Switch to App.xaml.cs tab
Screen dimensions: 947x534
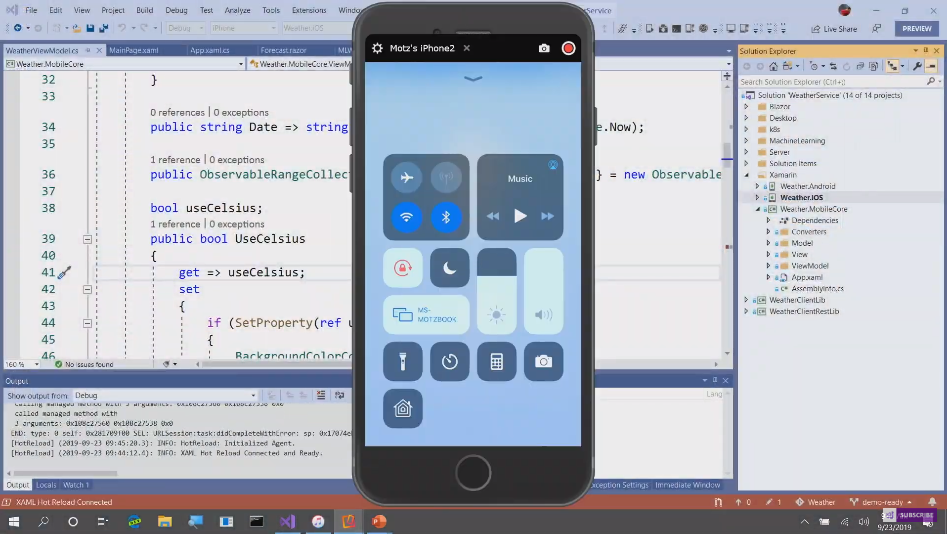click(x=210, y=50)
